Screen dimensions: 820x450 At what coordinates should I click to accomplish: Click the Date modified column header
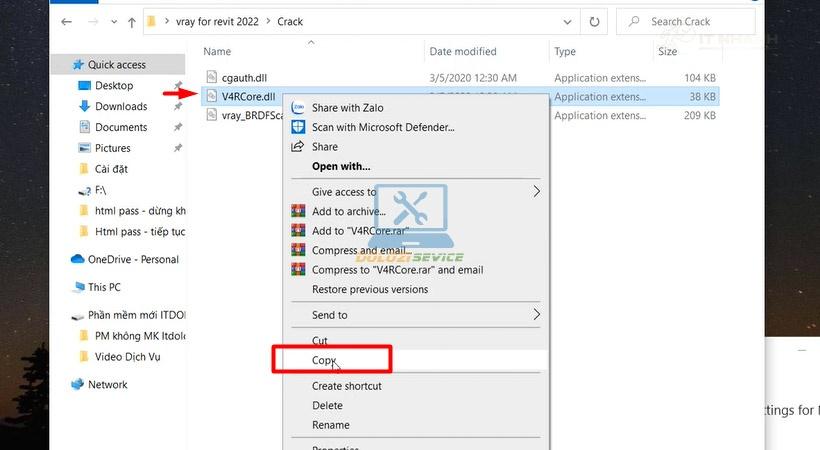(463, 51)
